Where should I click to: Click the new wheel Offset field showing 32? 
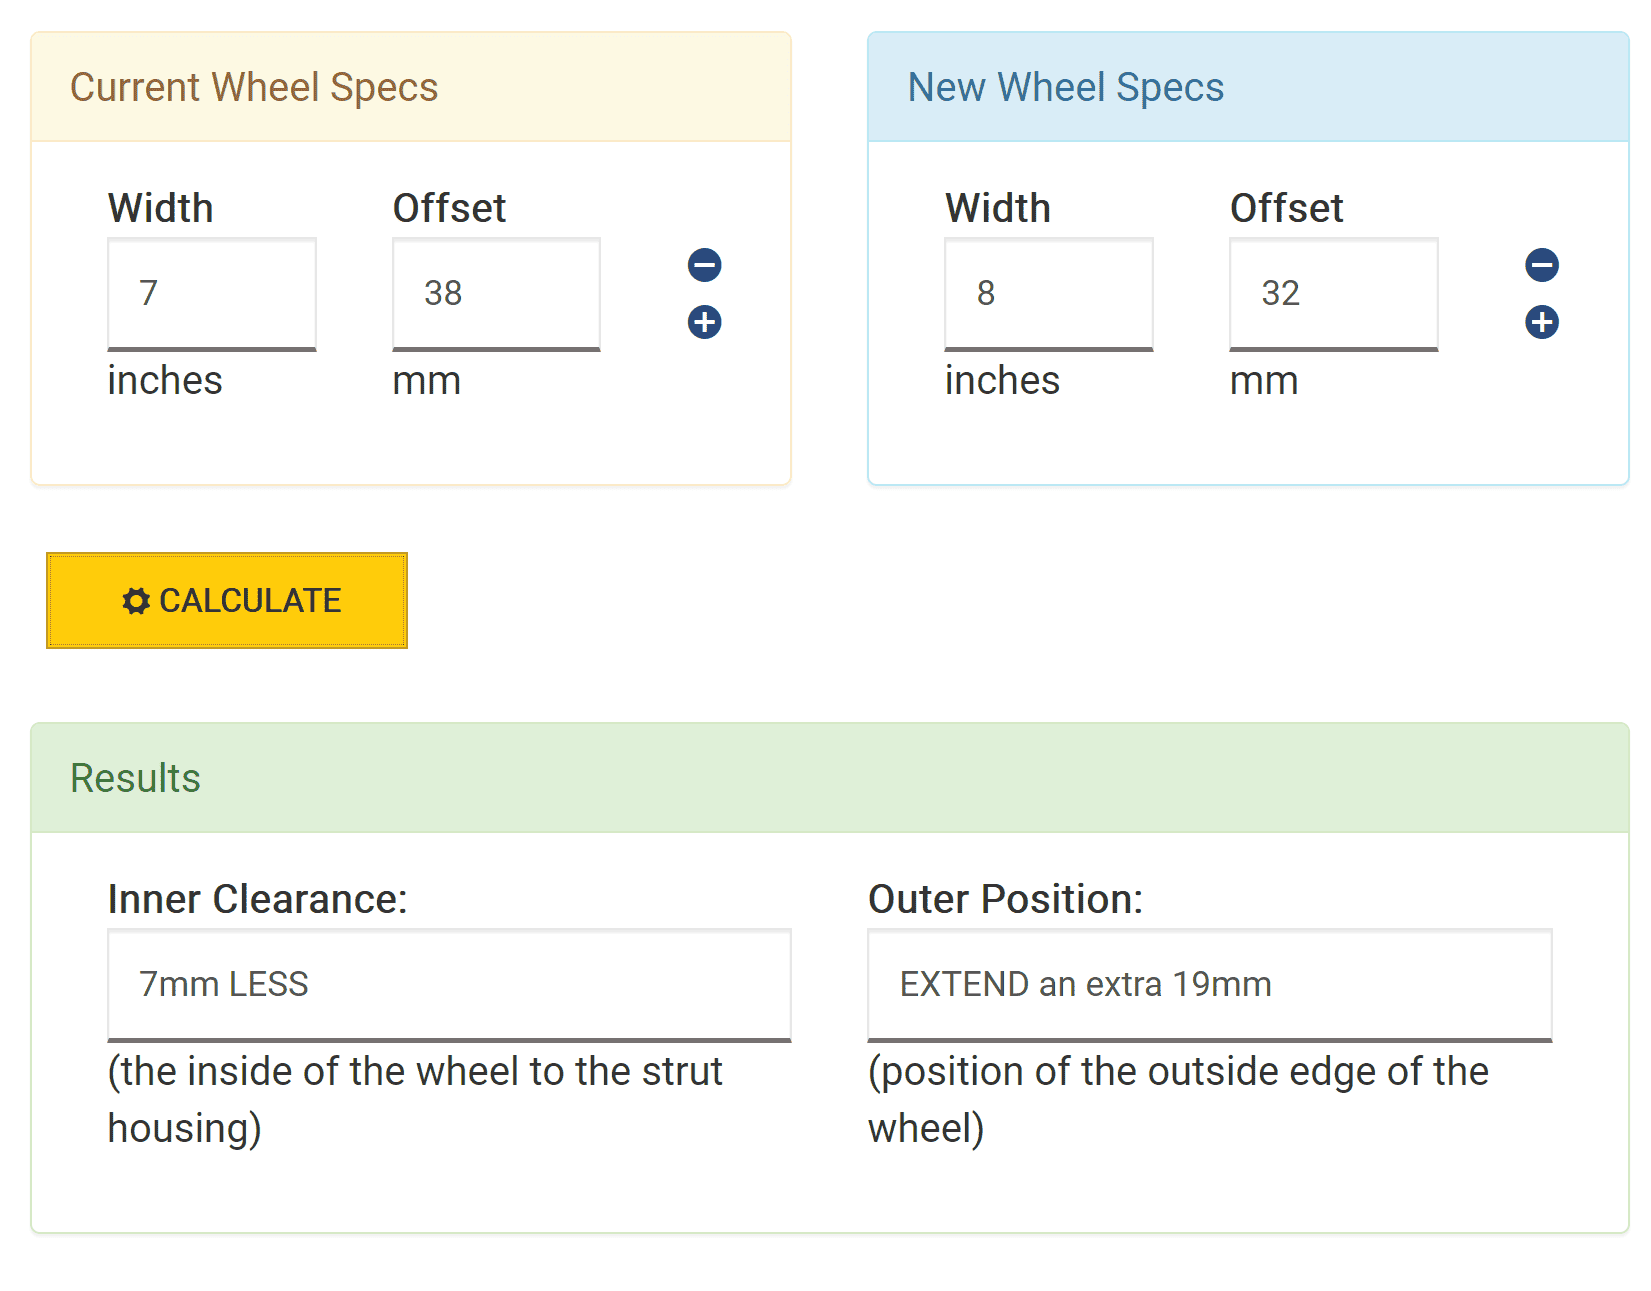pos(1333,294)
